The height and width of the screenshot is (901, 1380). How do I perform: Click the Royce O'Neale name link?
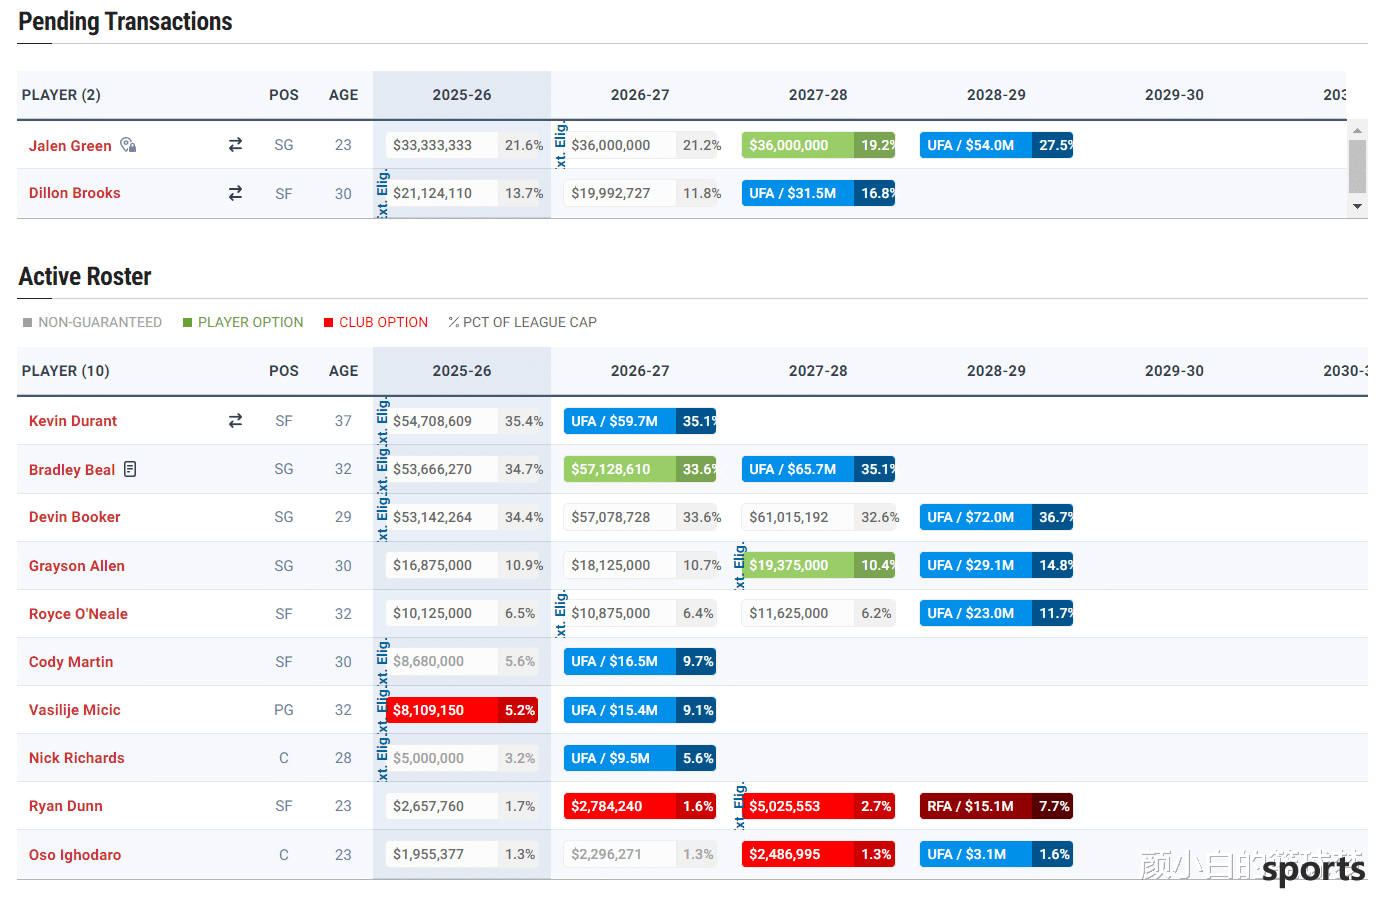78,614
